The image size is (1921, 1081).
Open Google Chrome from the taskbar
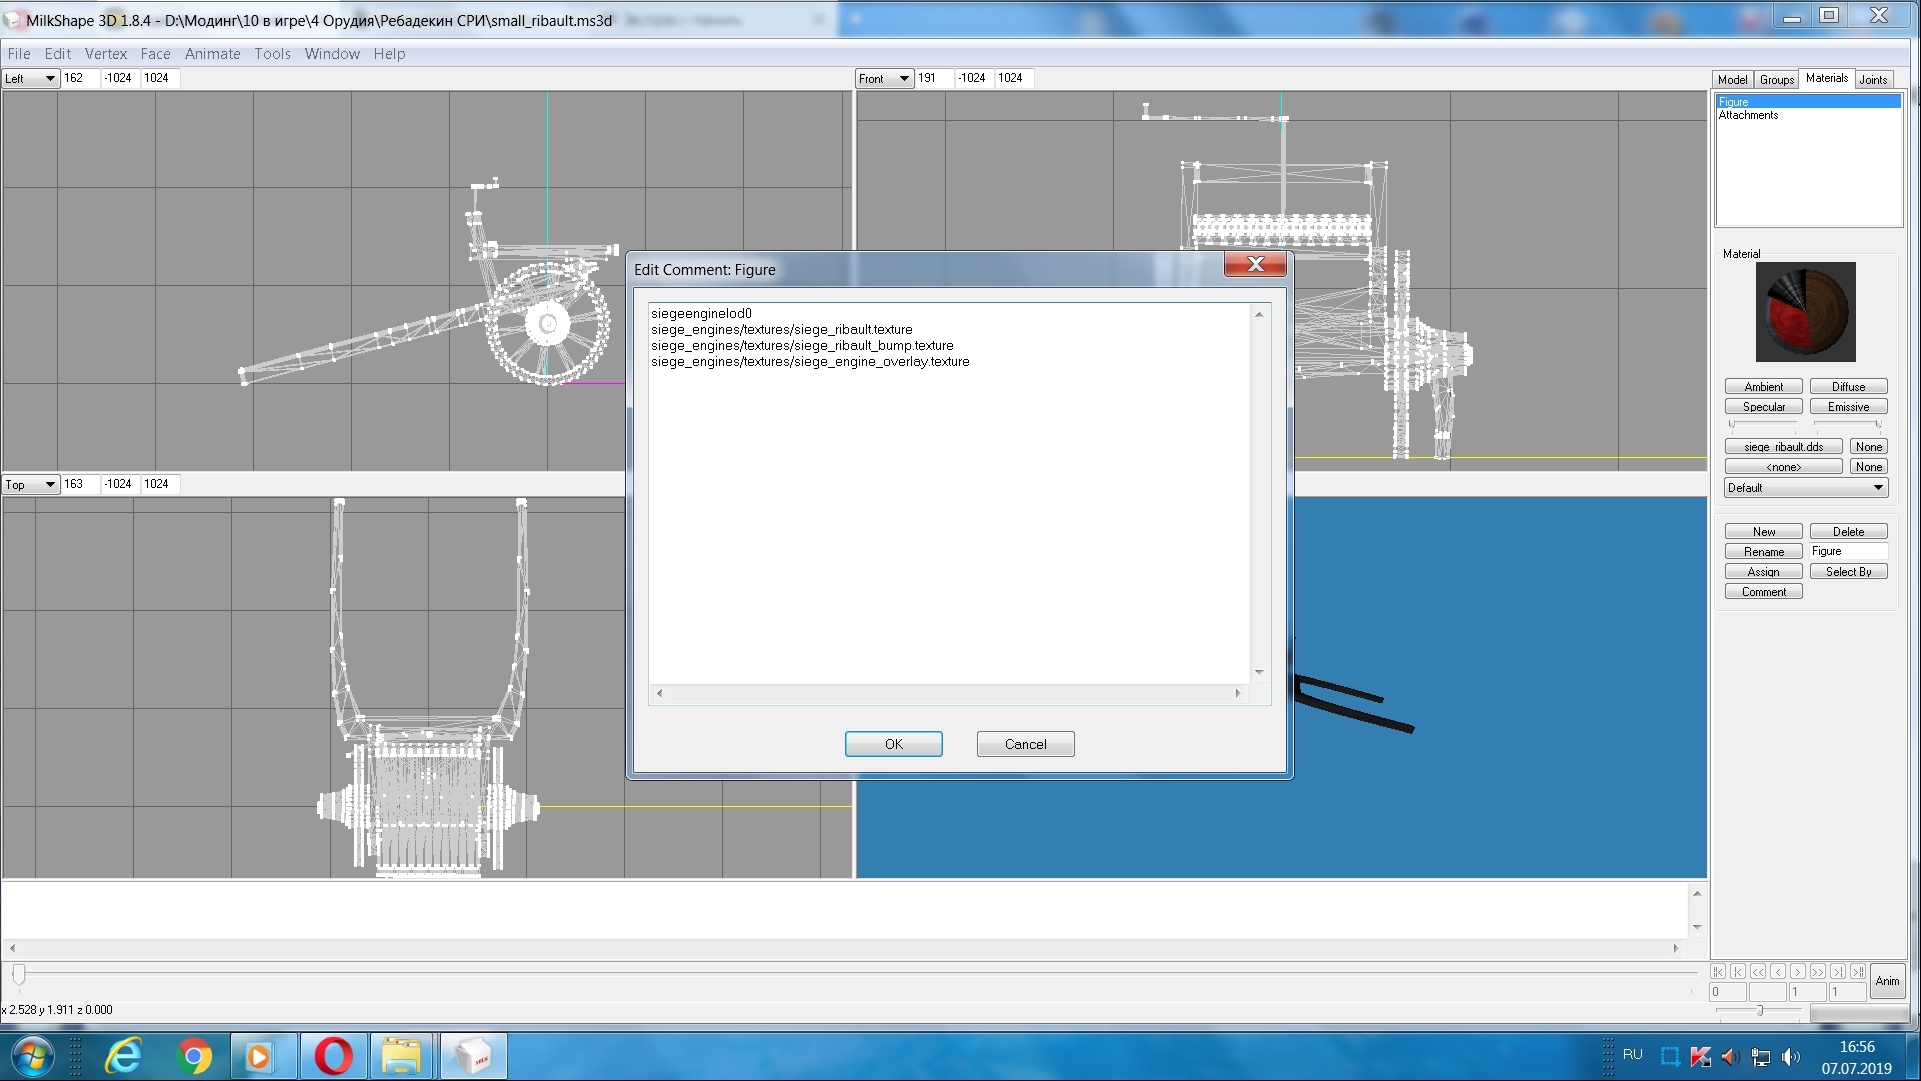[x=194, y=1056]
